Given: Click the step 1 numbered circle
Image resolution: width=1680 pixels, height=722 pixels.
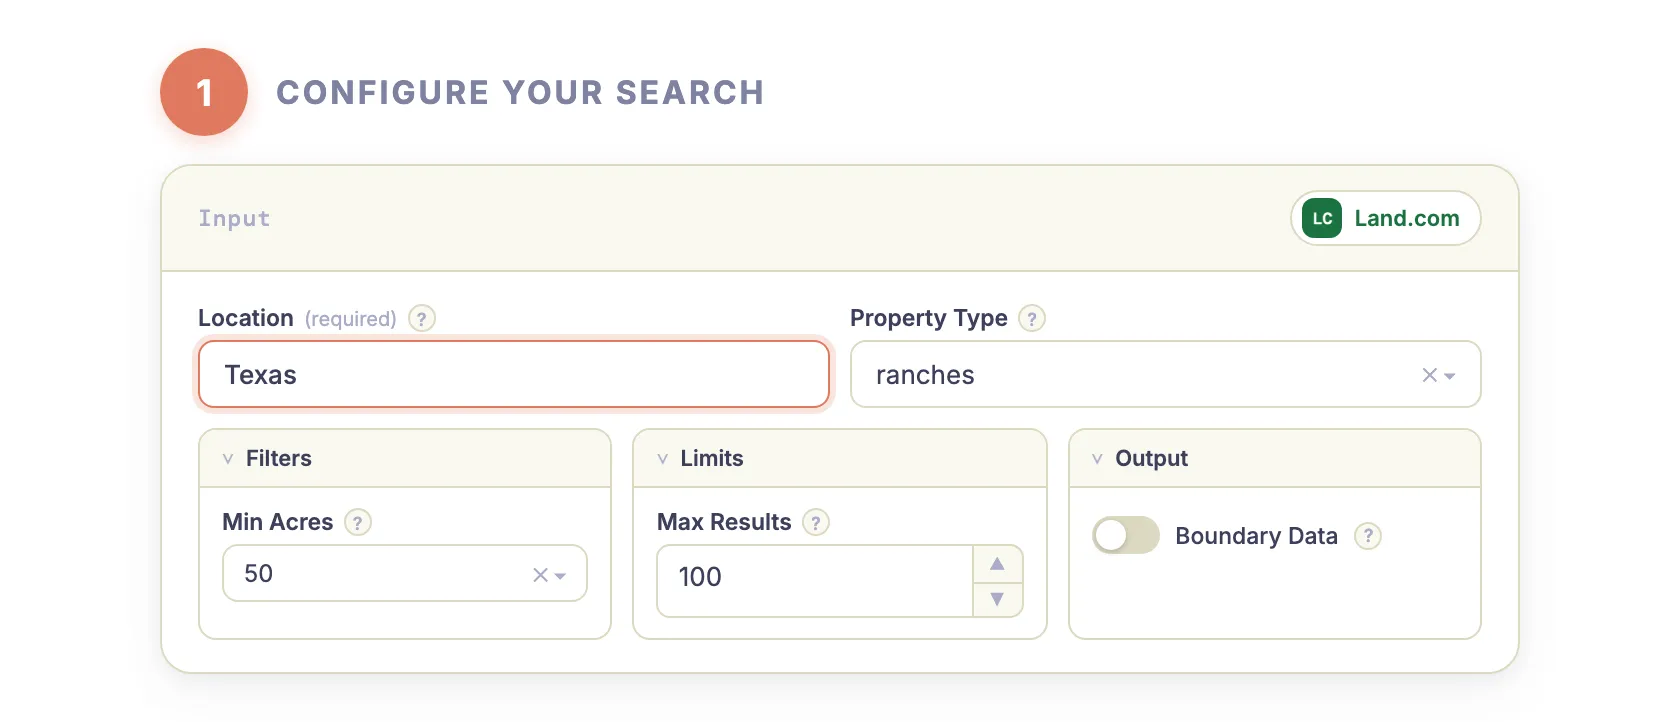Looking at the screenshot, I should [x=204, y=92].
